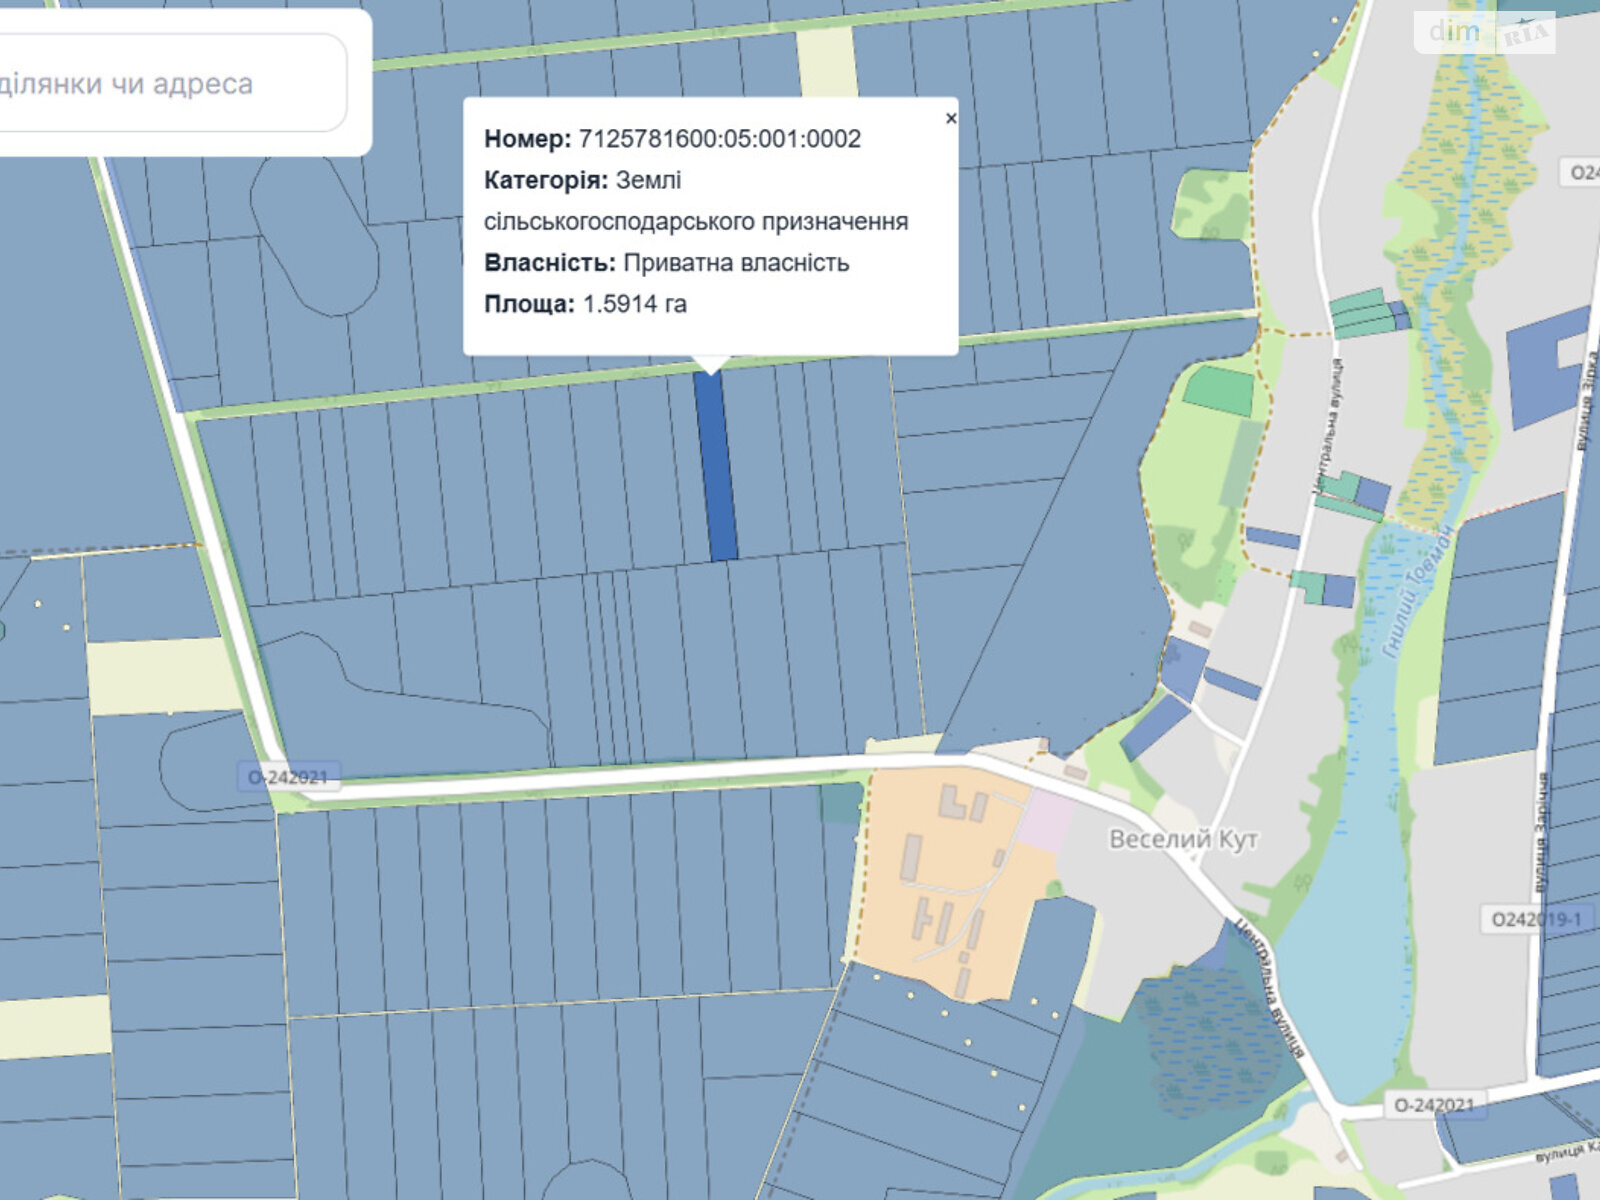Select the small pink plot beside the farmyard

[x=1044, y=821]
